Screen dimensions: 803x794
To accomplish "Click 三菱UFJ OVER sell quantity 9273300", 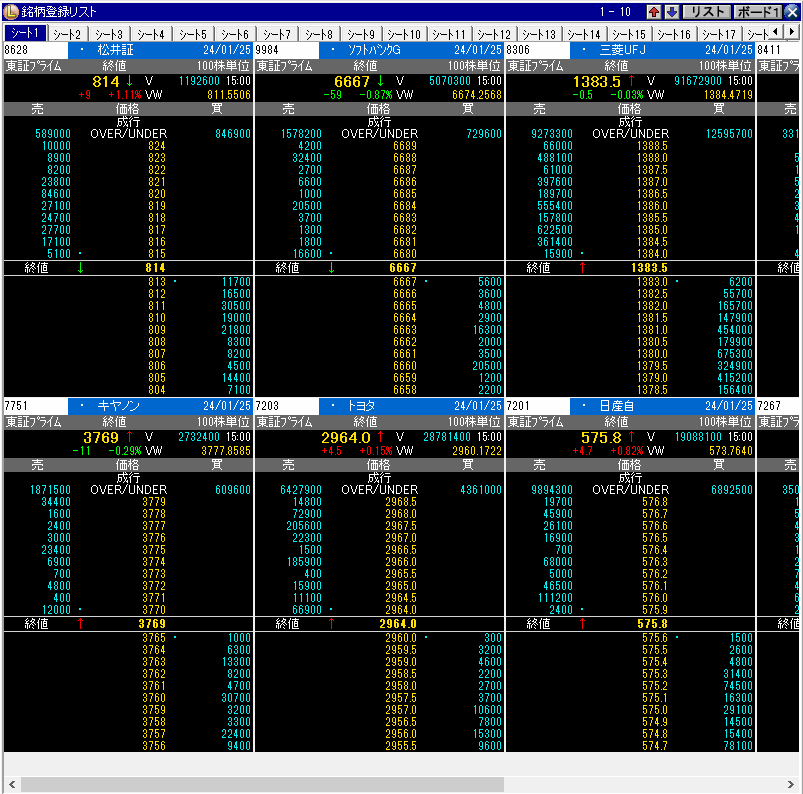I will 552,134.
